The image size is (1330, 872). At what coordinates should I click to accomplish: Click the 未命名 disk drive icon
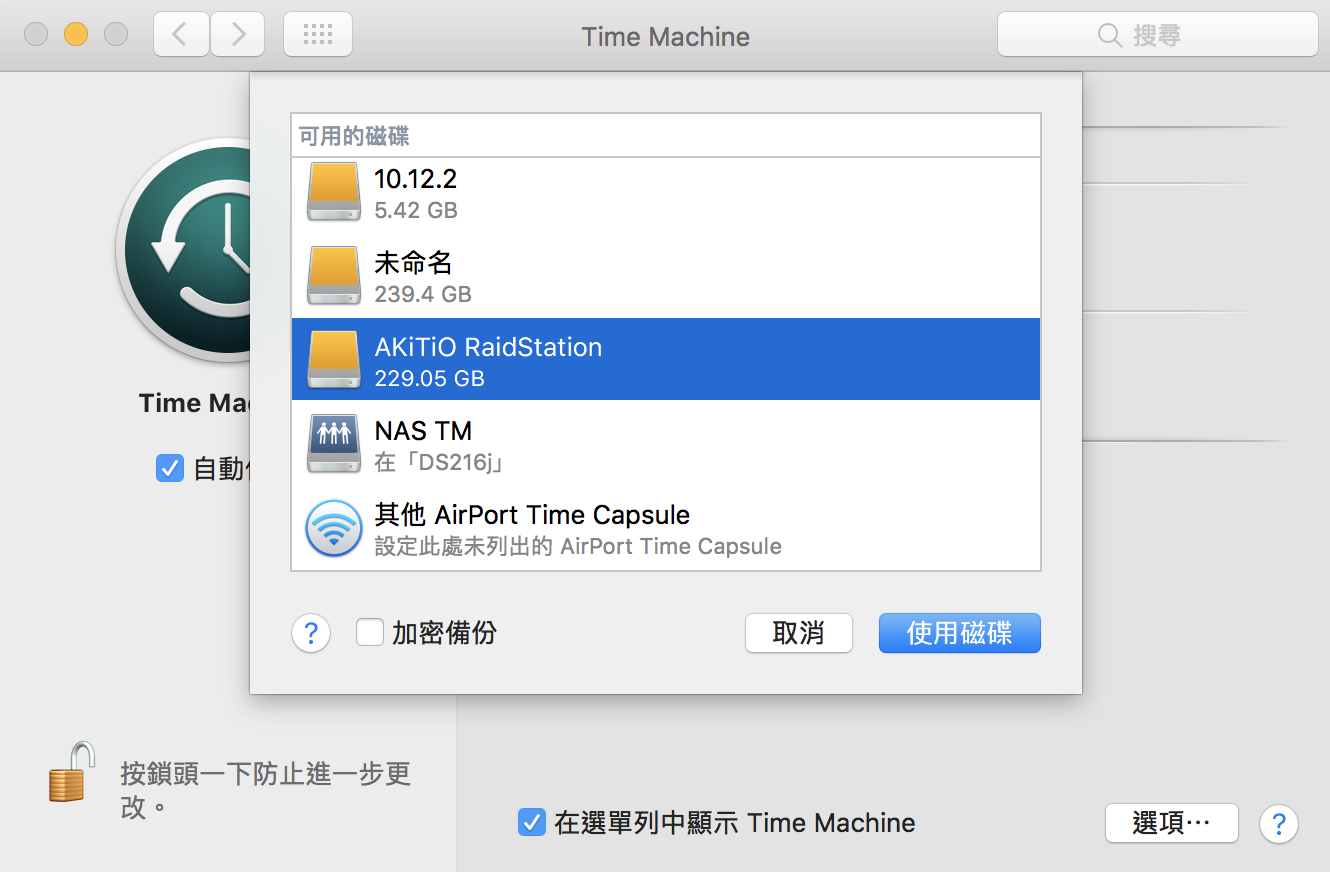pyautogui.click(x=333, y=276)
